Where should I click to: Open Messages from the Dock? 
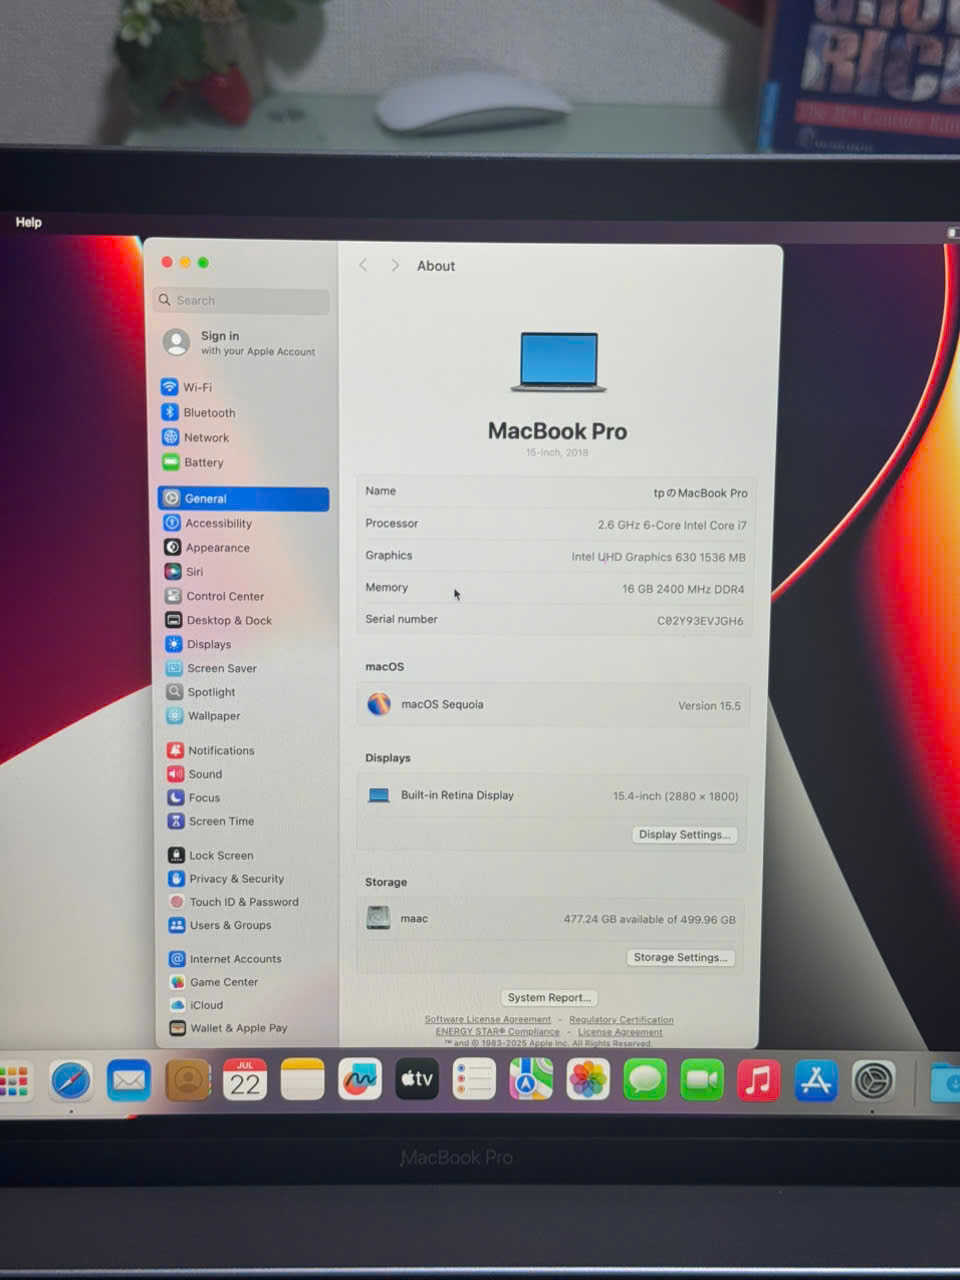point(645,1080)
